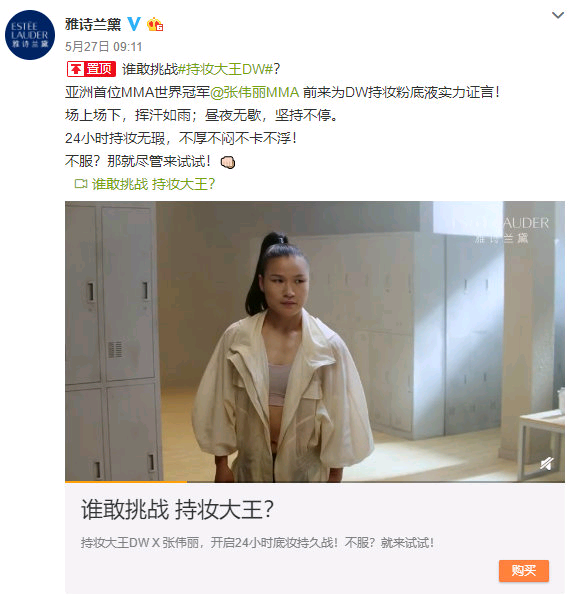Image resolution: width=578 pixels, height=597 pixels.
Task: Toggle the video mute speaker icon
Action: tap(547, 463)
